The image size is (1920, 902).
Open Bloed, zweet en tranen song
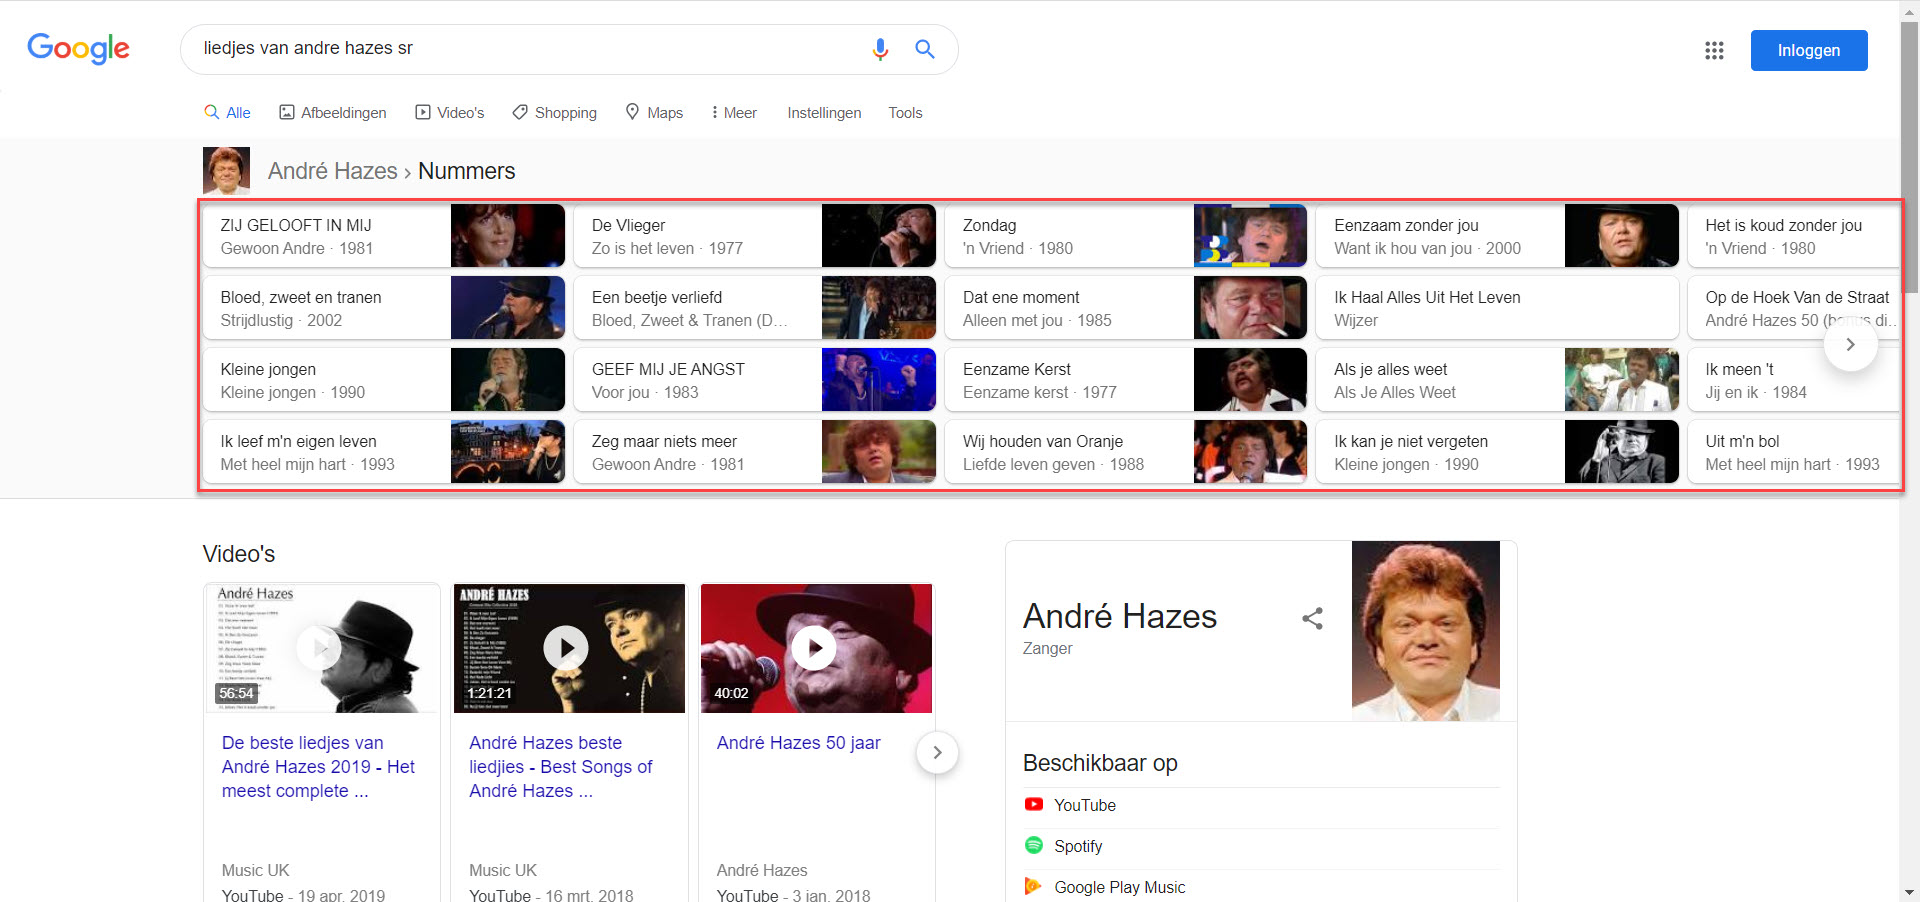(384, 308)
